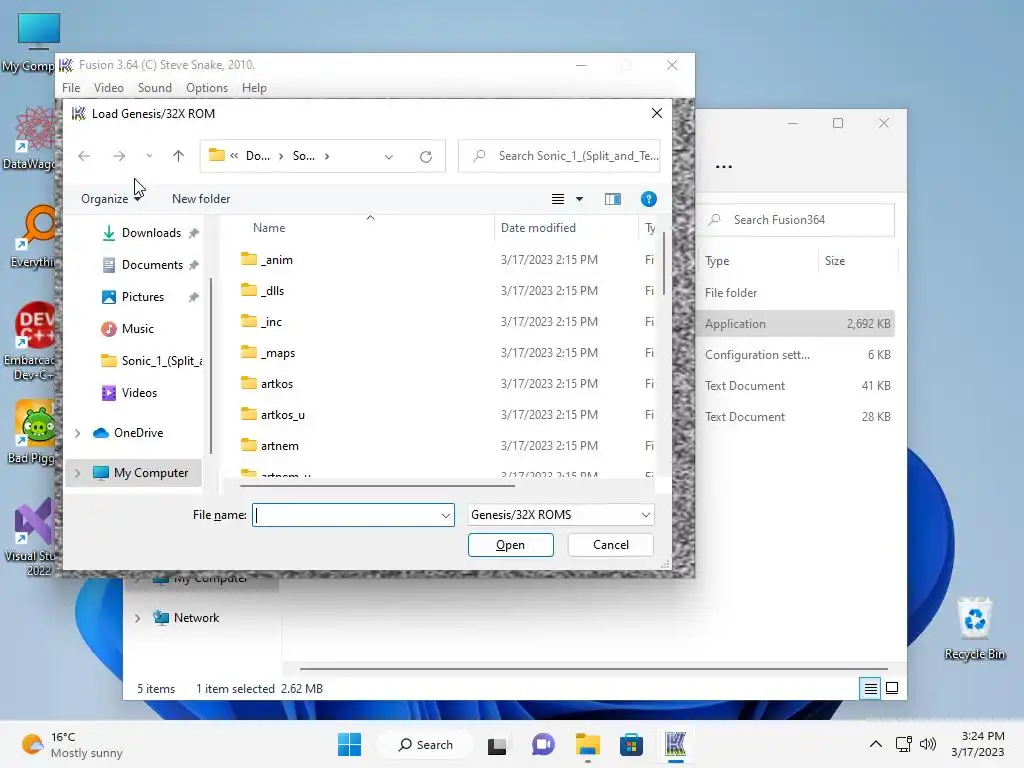This screenshot has height=768, width=1024.
Task: Select Documents in the navigation pane
Action: 152,265
